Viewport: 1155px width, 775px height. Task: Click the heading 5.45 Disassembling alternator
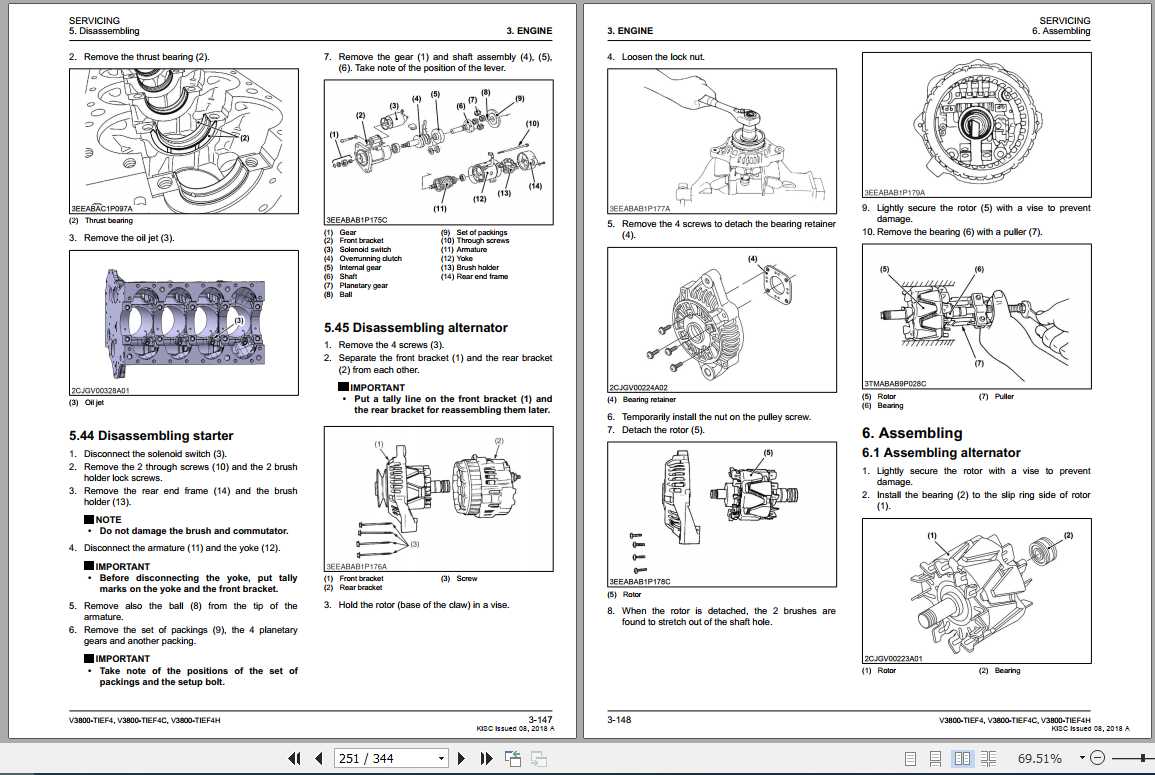pos(417,327)
